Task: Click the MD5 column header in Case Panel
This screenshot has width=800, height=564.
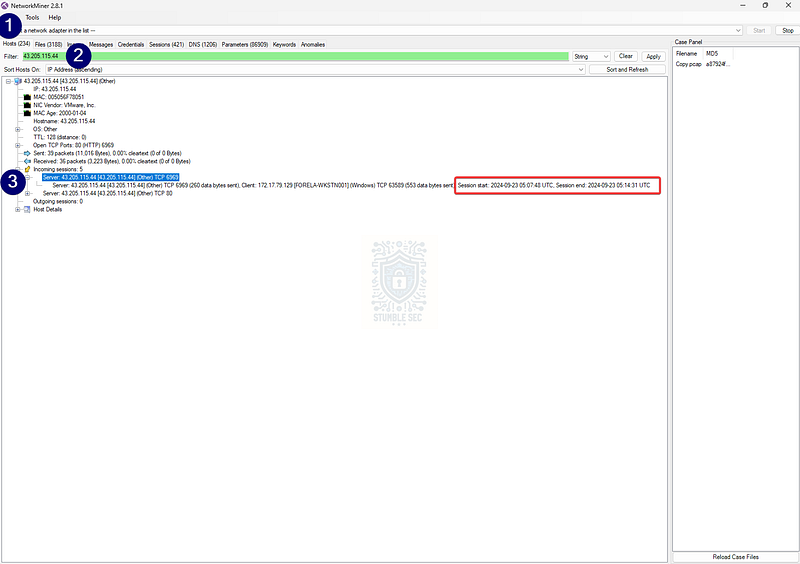Action: click(x=718, y=53)
